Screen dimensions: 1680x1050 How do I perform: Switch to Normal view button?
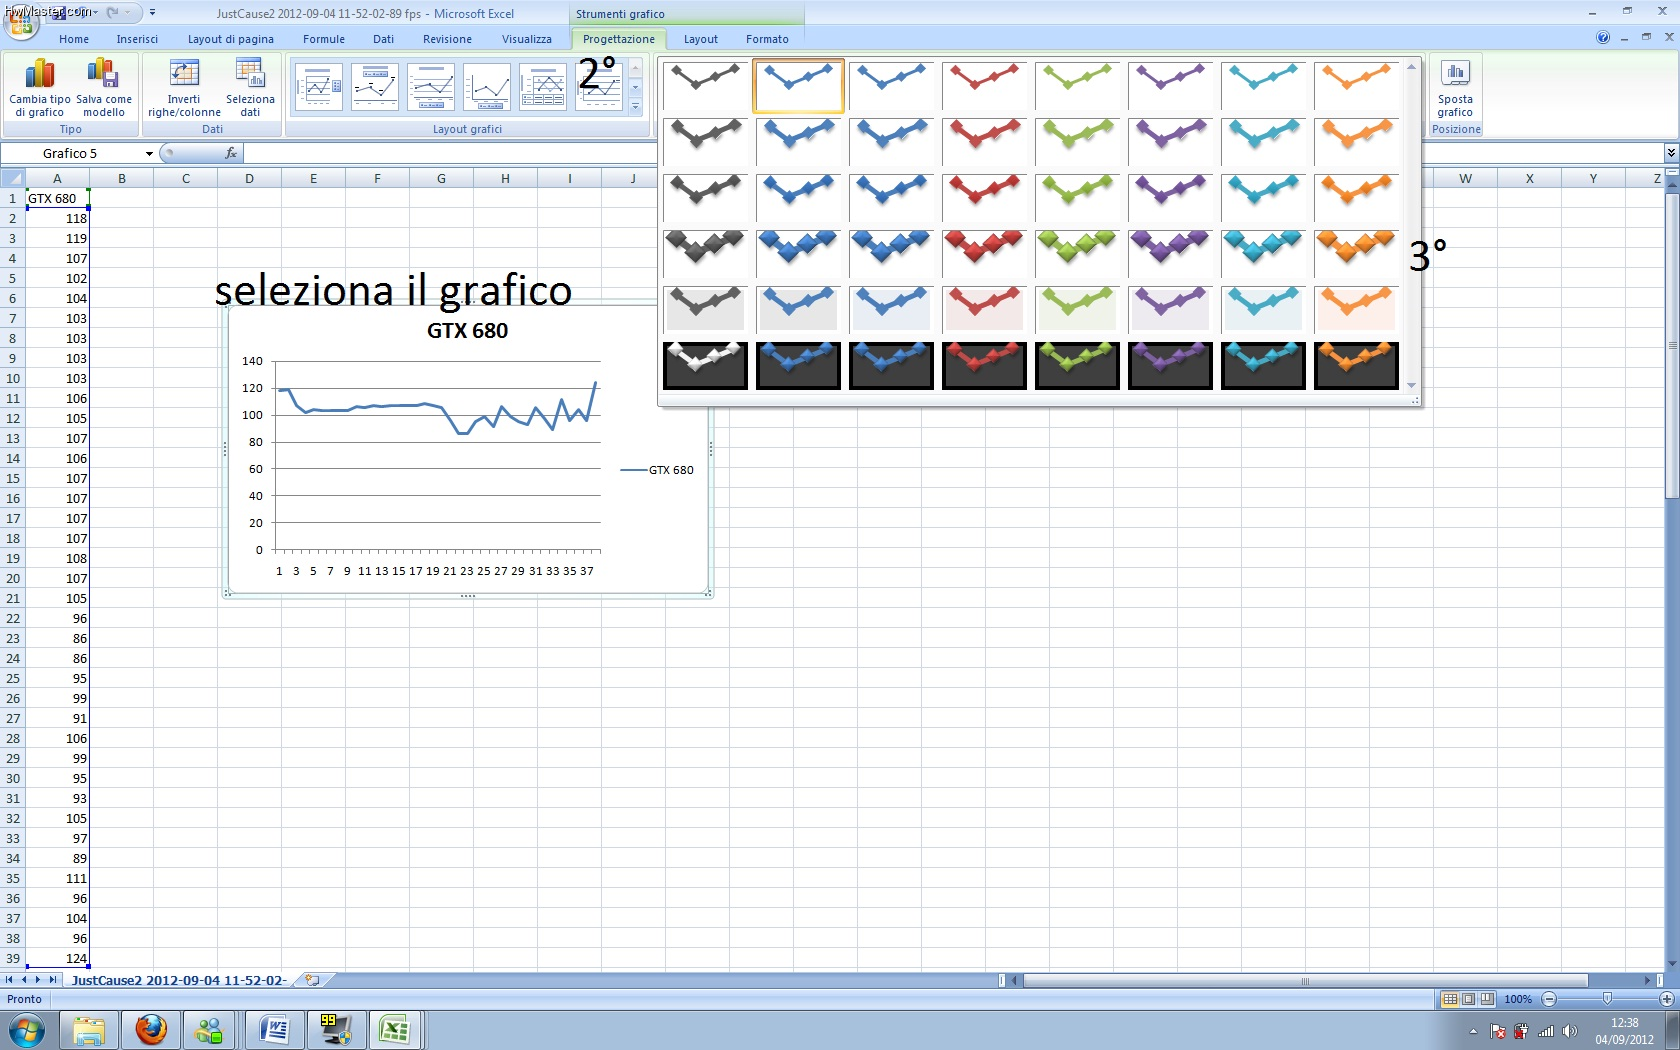[1450, 999]
